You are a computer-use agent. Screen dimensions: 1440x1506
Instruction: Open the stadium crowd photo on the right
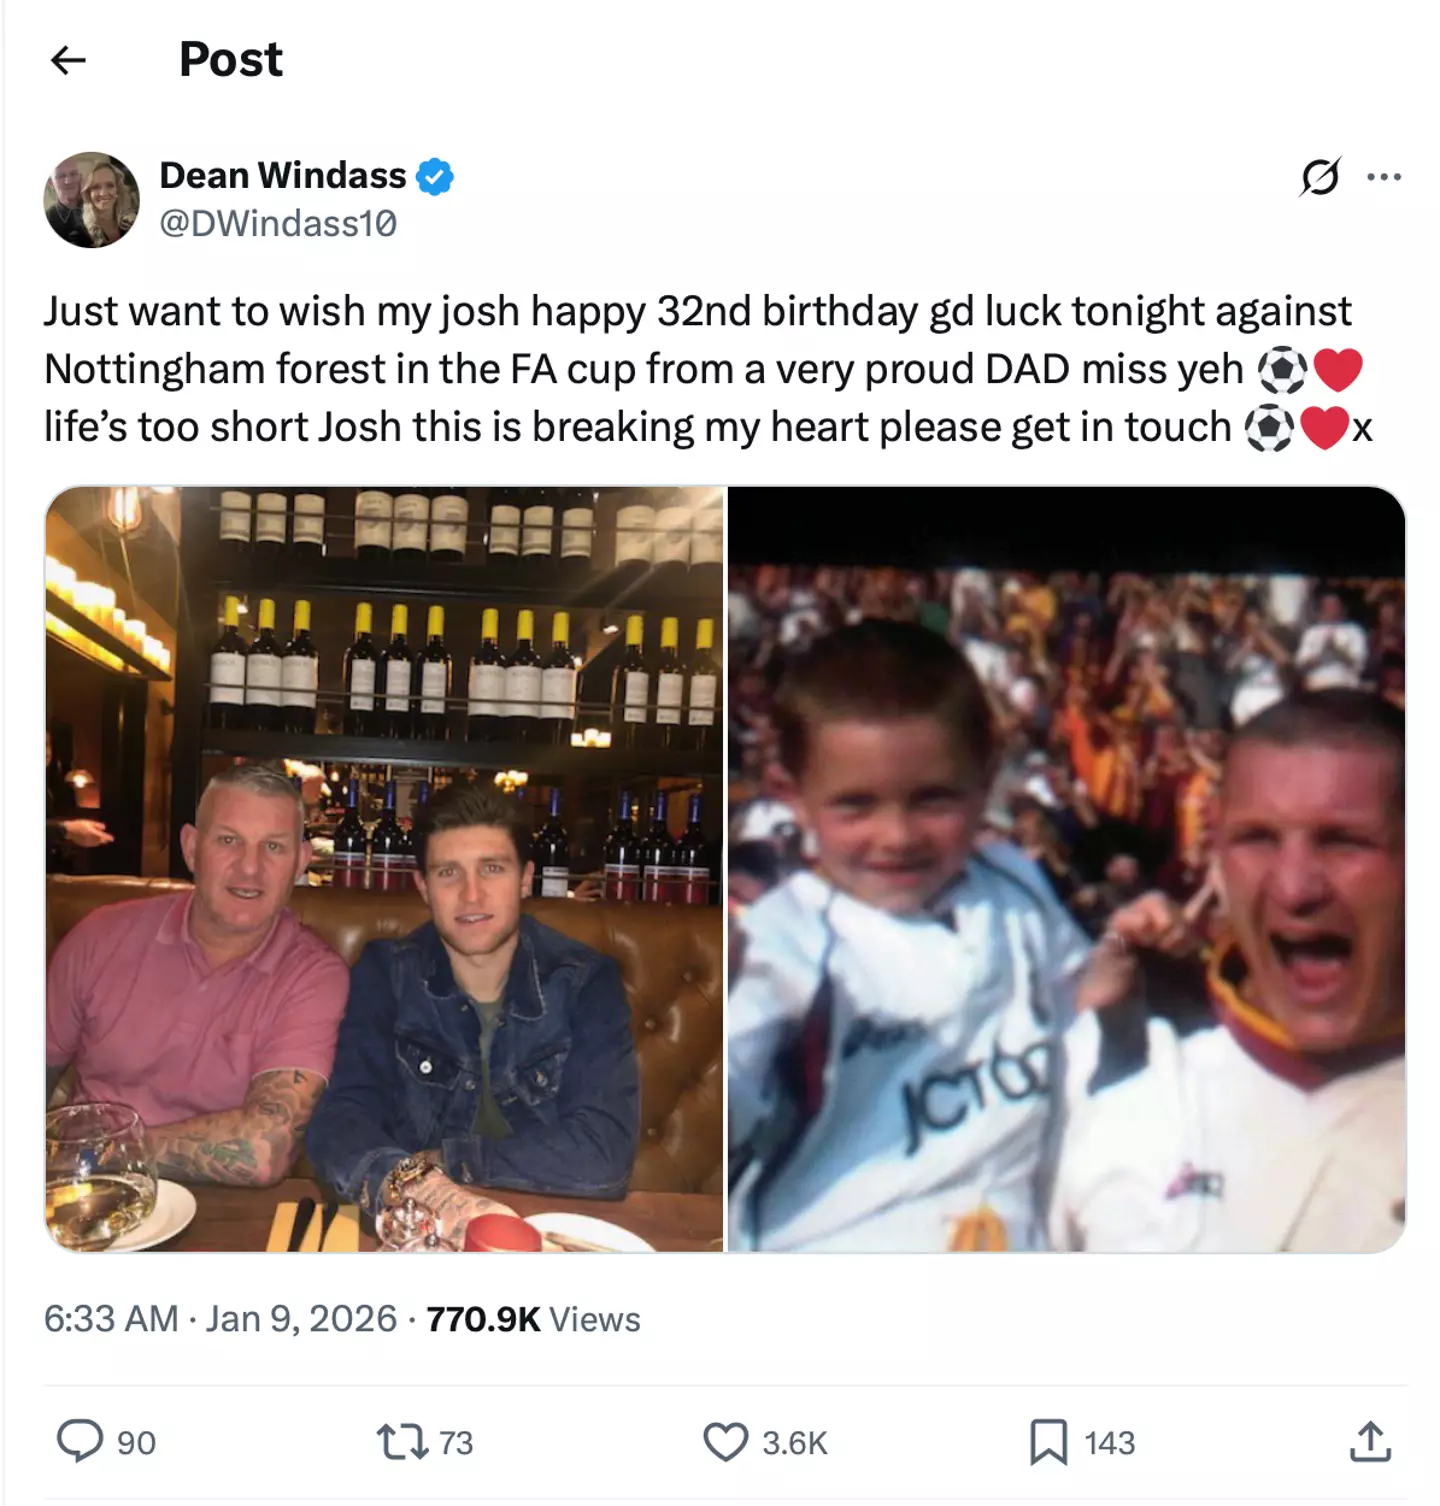pyautogui.click(x=1066, y=868)
